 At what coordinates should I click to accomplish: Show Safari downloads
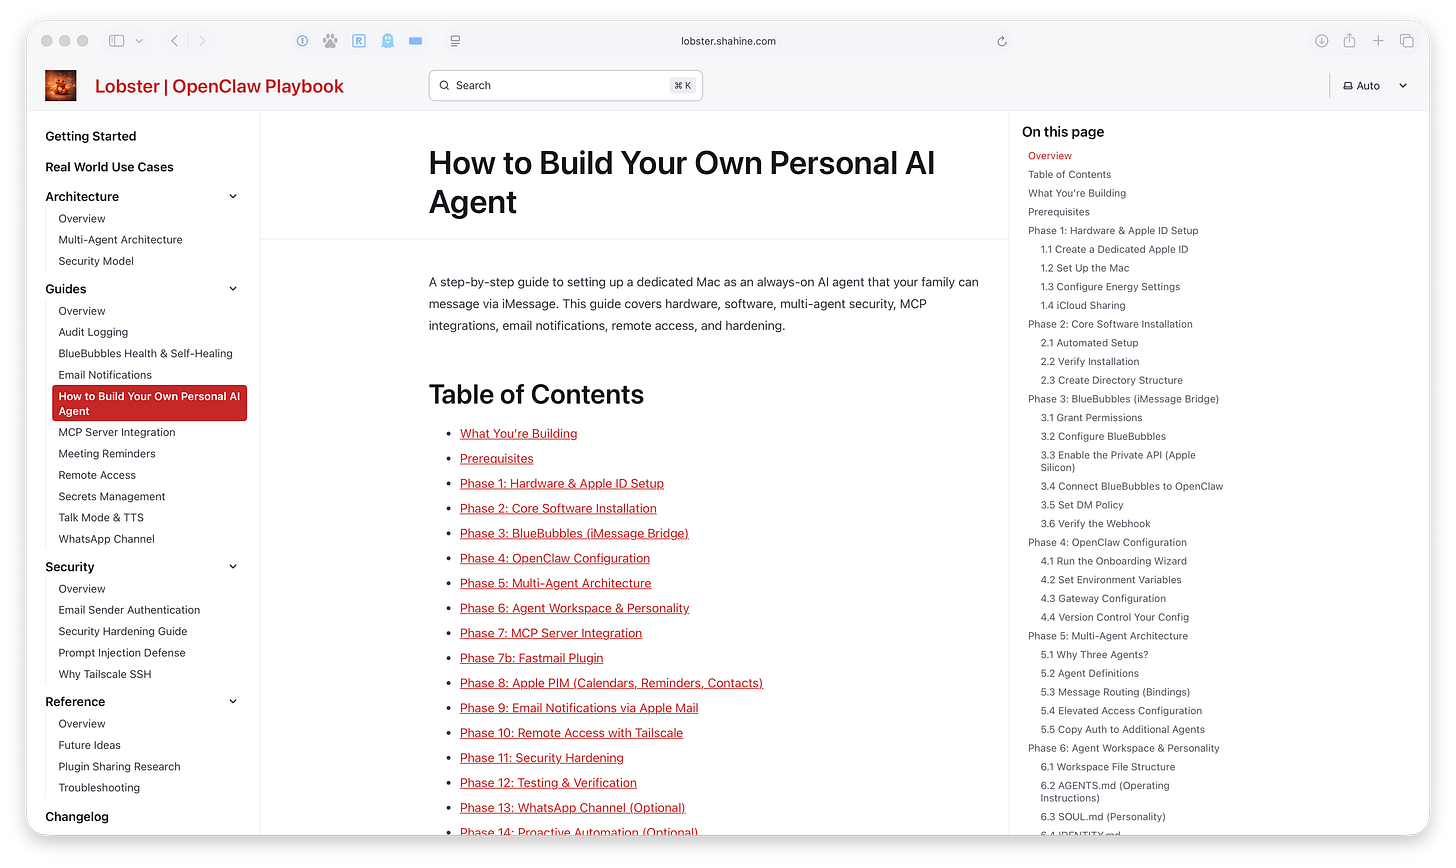1321,41
